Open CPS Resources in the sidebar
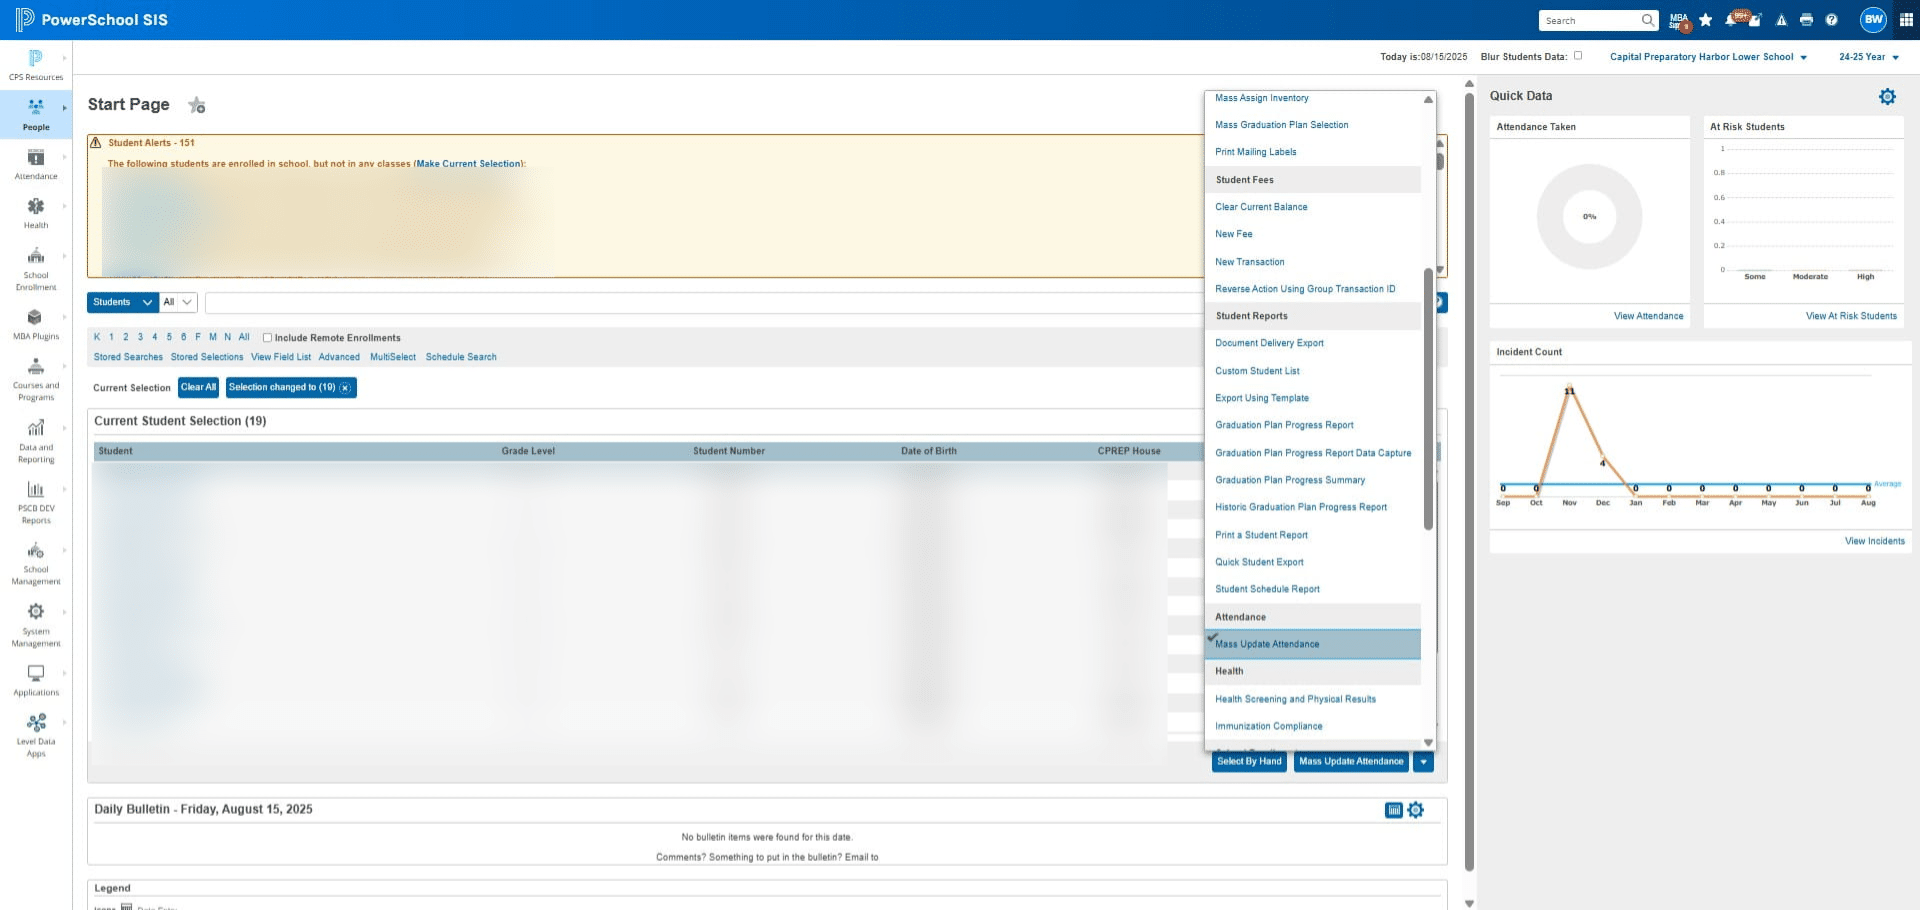The width and height of the screenshot is (1920, 910). (36, 65)
